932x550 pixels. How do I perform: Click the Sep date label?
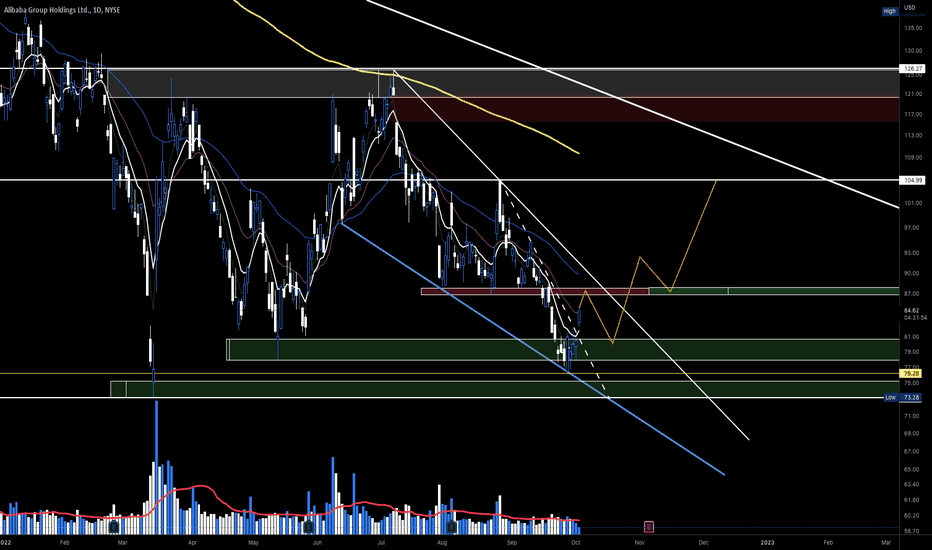click(512, 542)
